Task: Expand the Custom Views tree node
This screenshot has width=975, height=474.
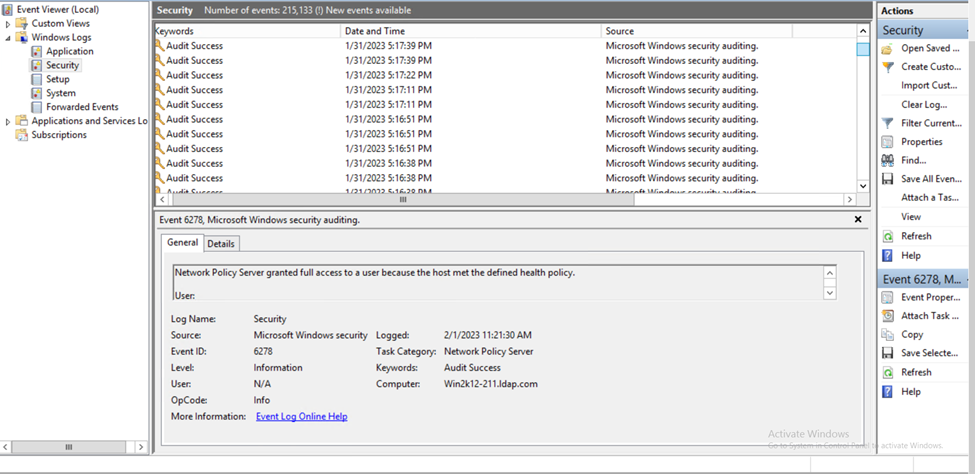Action: click(x=9, y=23)
